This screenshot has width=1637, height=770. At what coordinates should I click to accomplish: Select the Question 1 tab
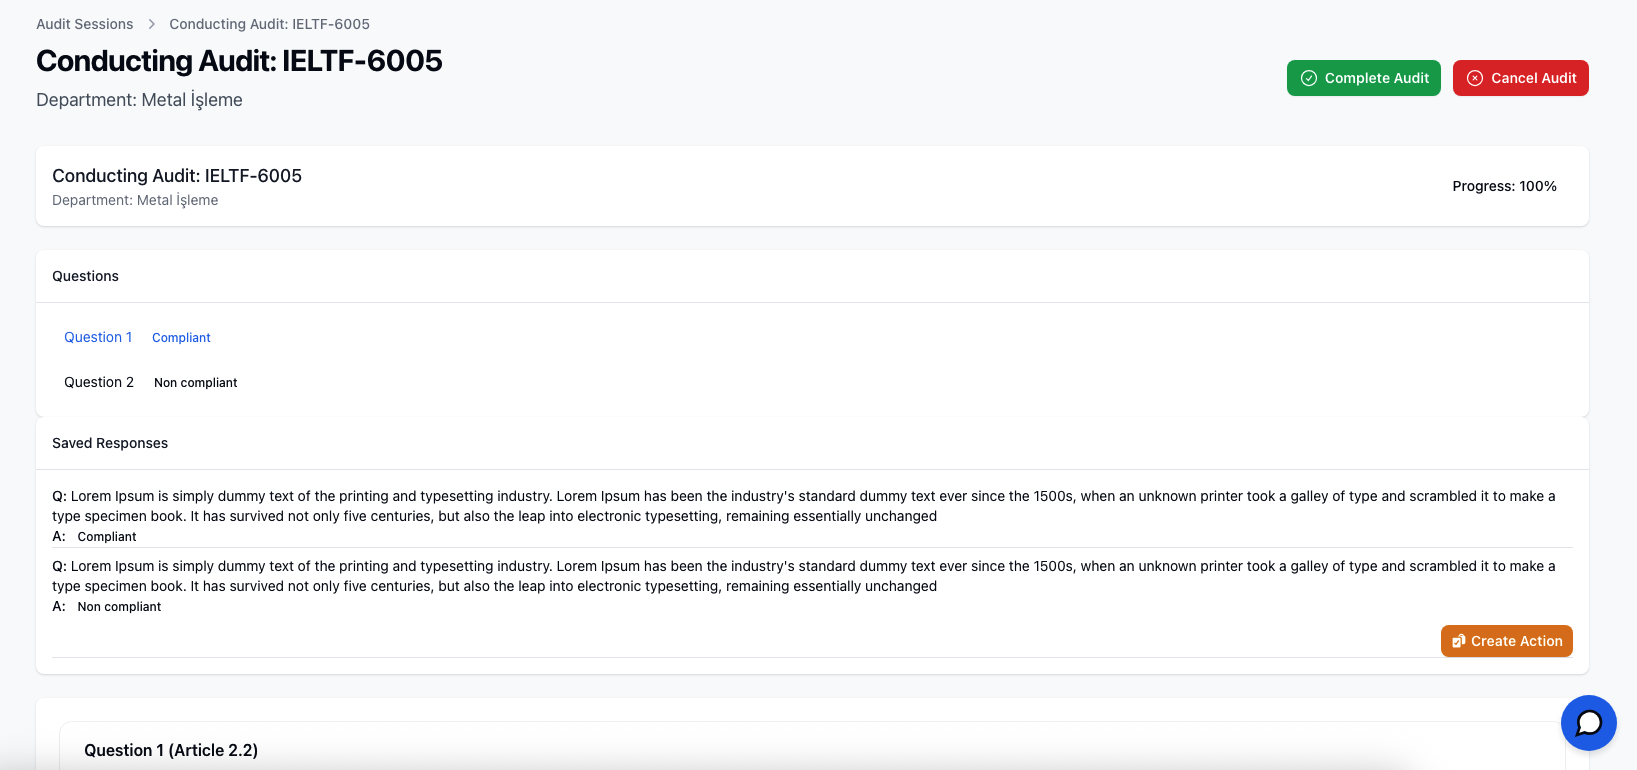pos(98,337)
